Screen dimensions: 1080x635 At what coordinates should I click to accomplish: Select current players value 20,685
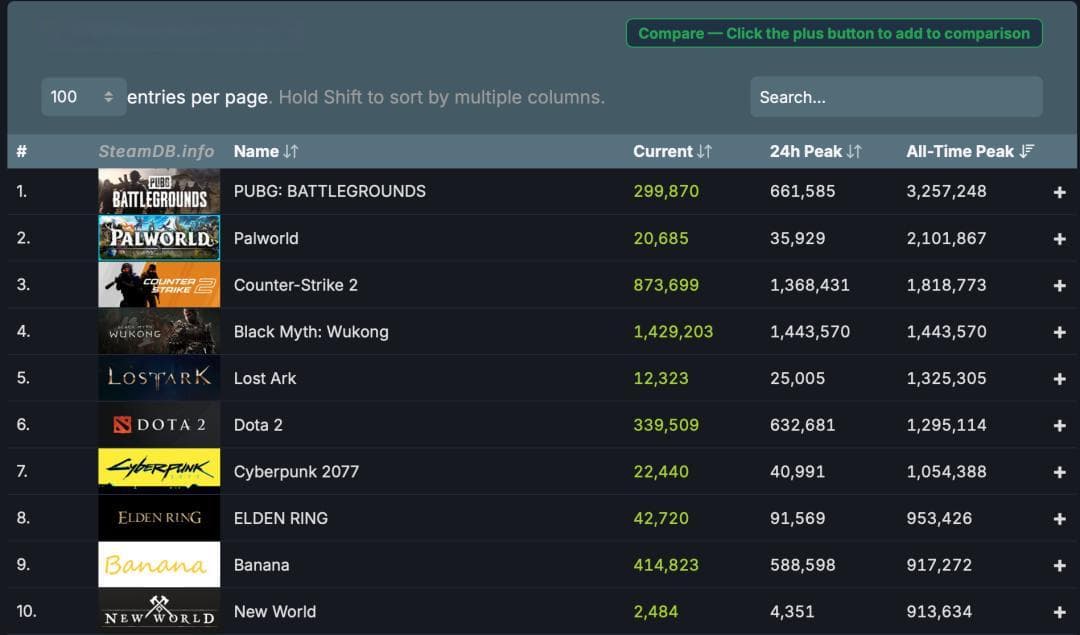(661, 238)
